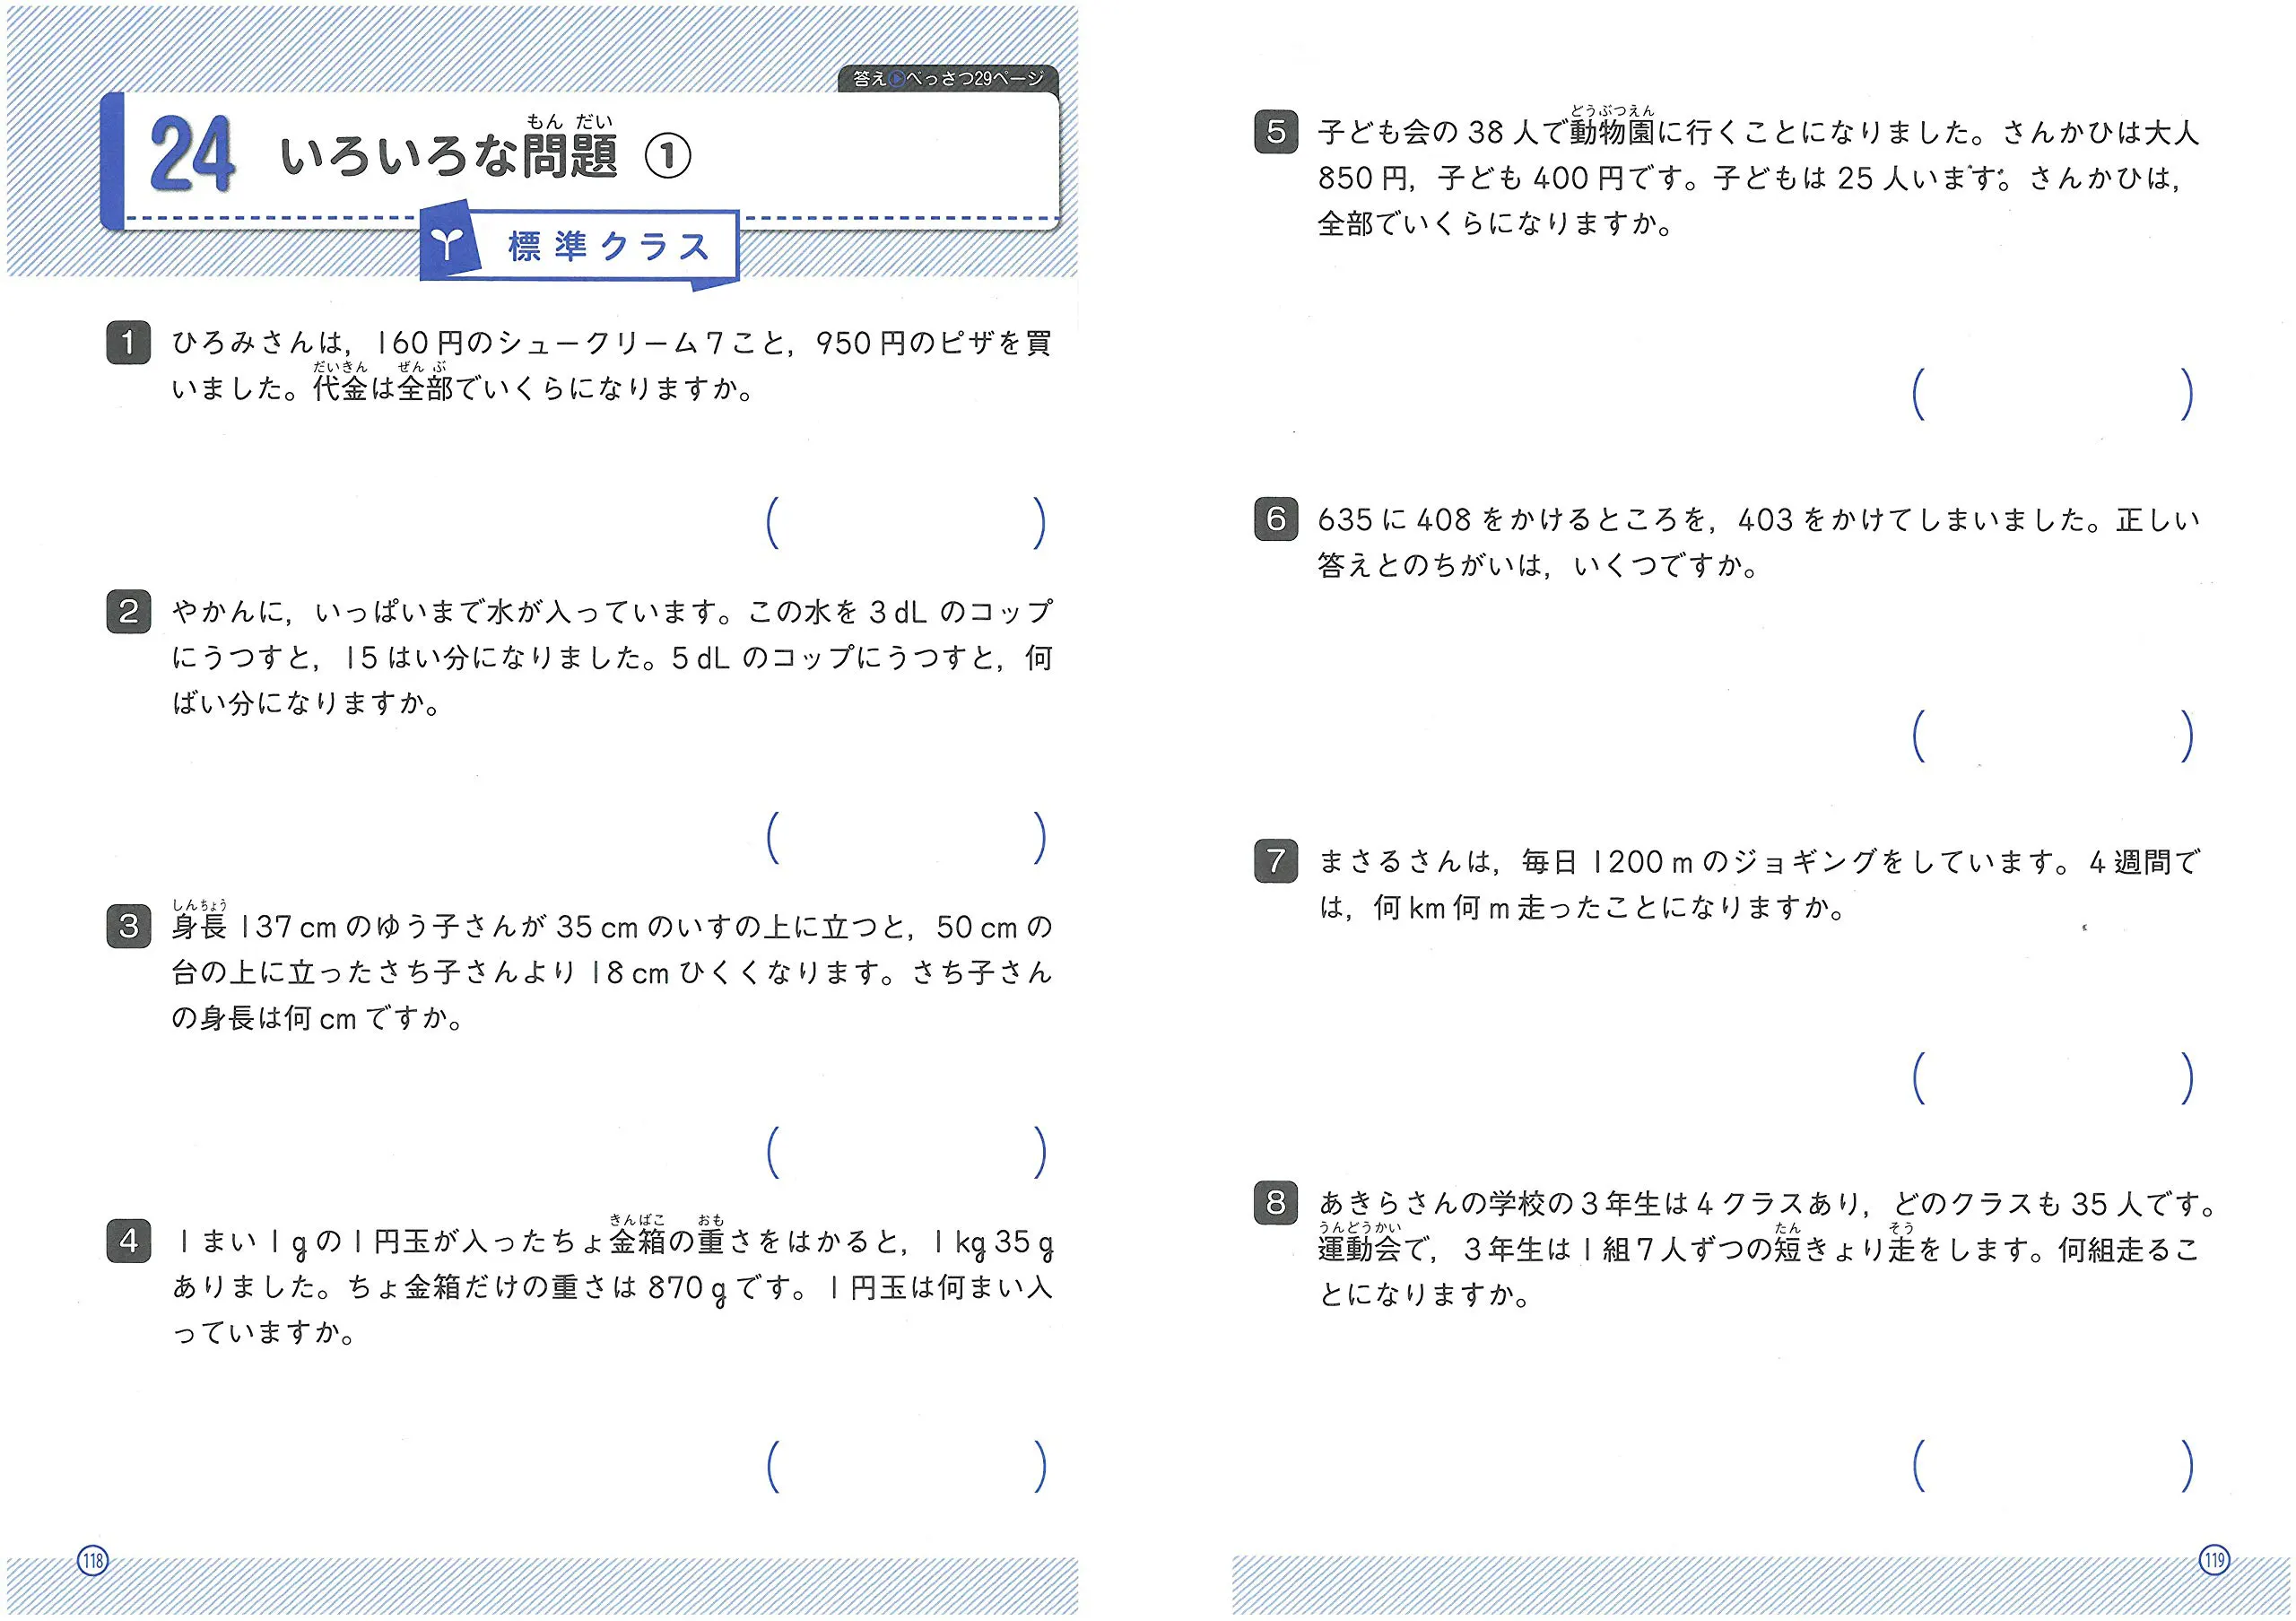The height and width of the screenshot is (1621, 2296).
Task: Click the answer blank for problem 3
Action: tap(906, 1152)
